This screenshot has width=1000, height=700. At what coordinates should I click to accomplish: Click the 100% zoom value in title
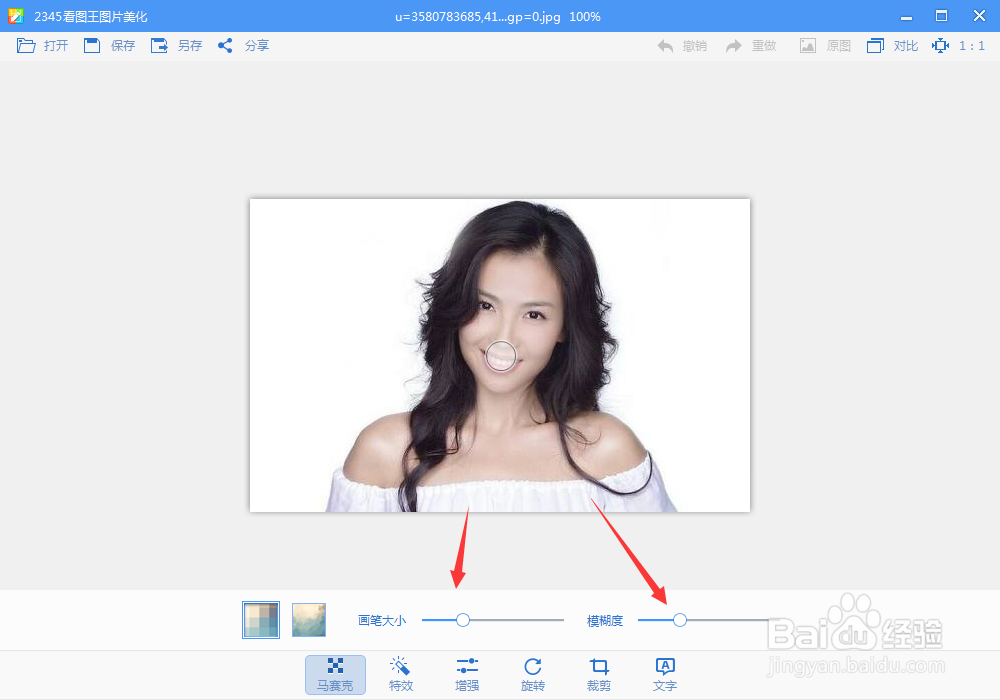pos(585,17)
